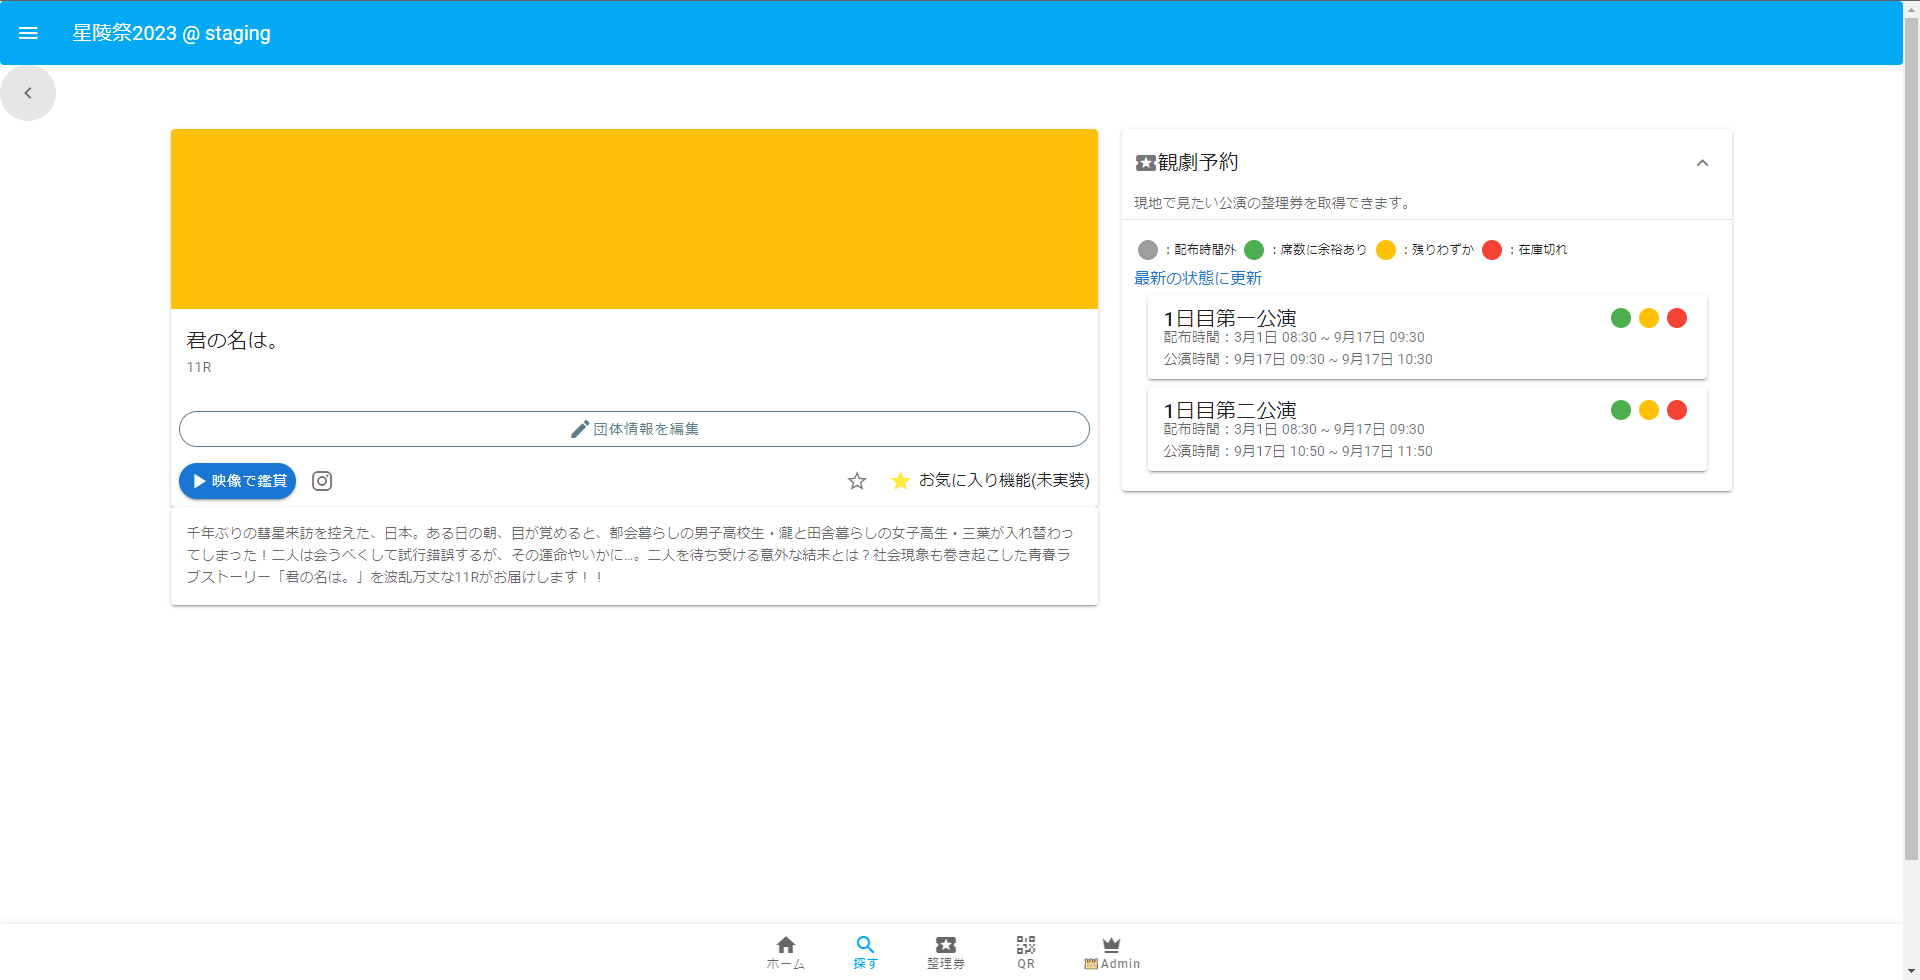
Task: Open the Instagram link icon
Action: click(322, 481)
